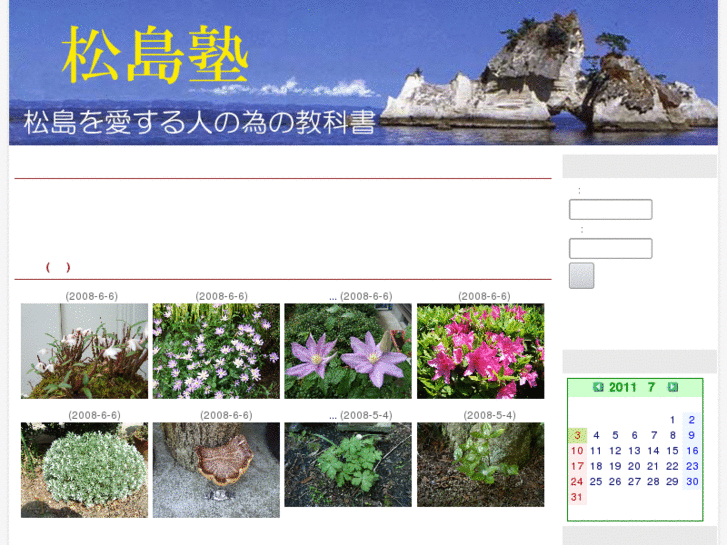Select day 22 in the calendar
Screen dimensions: 727x545
[x=672, y=466]
